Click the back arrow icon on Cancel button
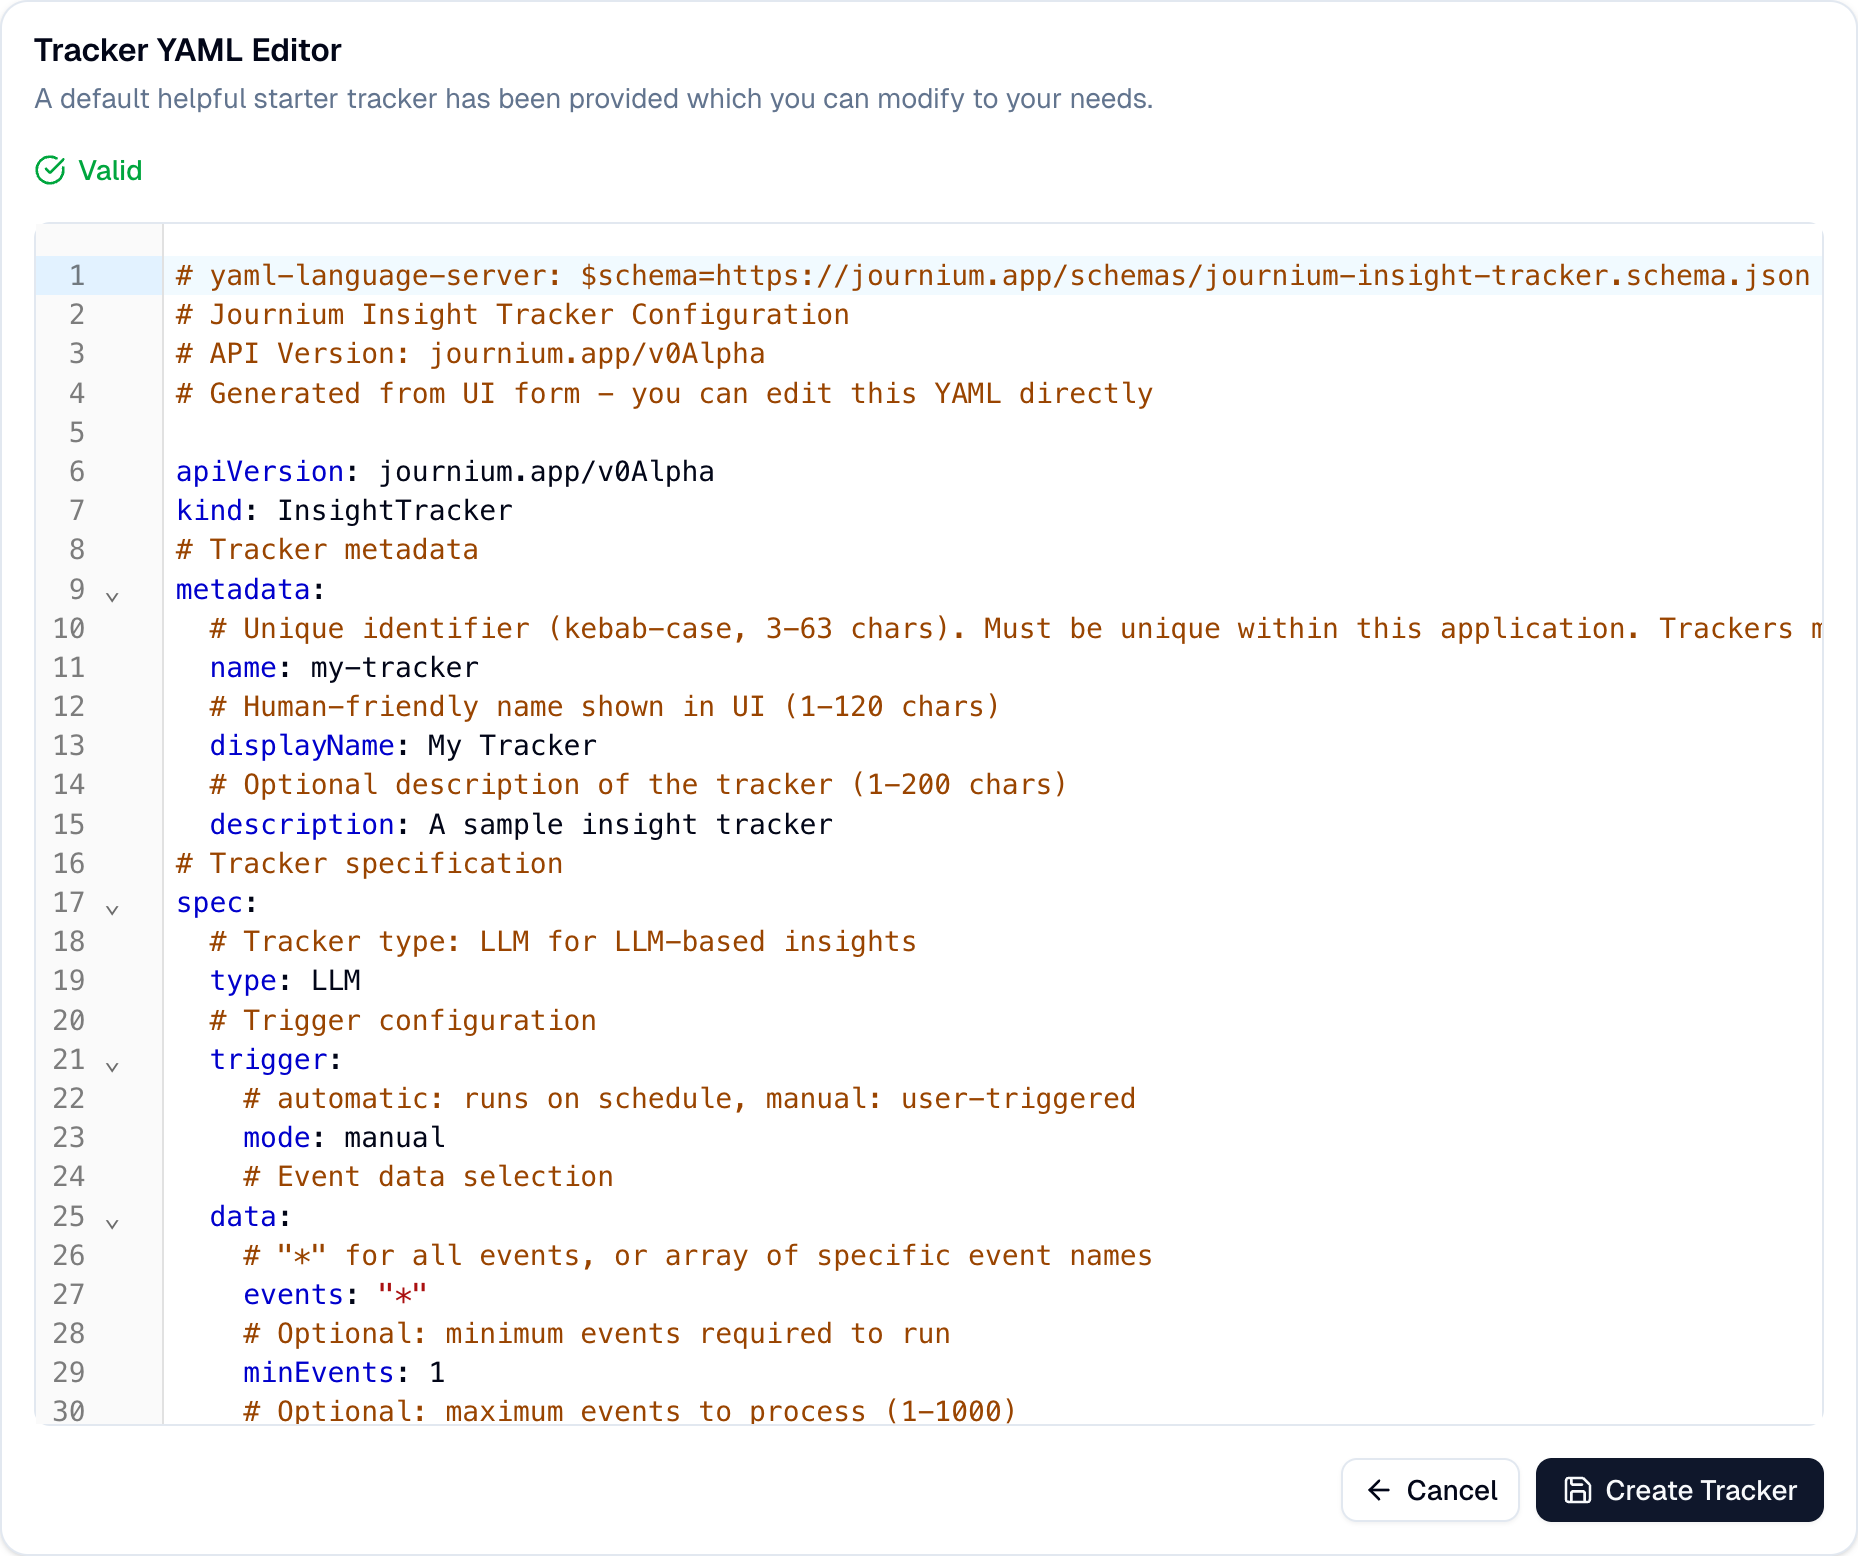The height and width of the screenshot is (1556, 1858). click(1378, 1490)
